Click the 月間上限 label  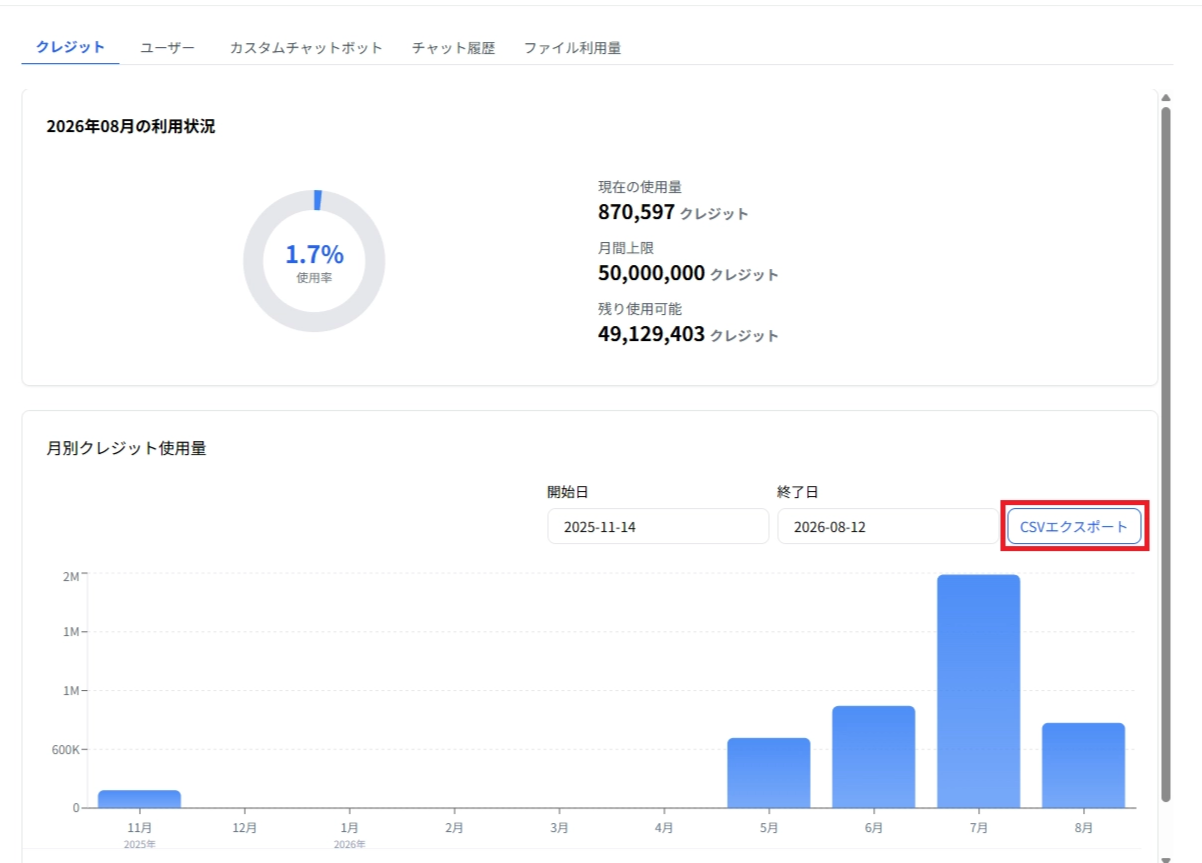(x=626, y=248)
